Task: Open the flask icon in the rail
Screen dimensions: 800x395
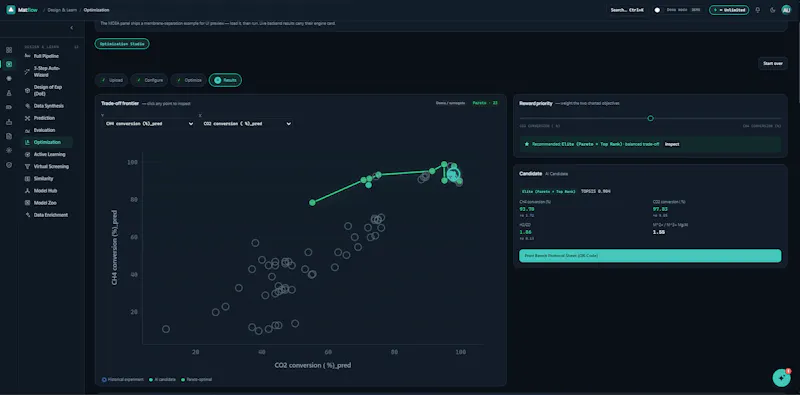Action: (9, 93)
